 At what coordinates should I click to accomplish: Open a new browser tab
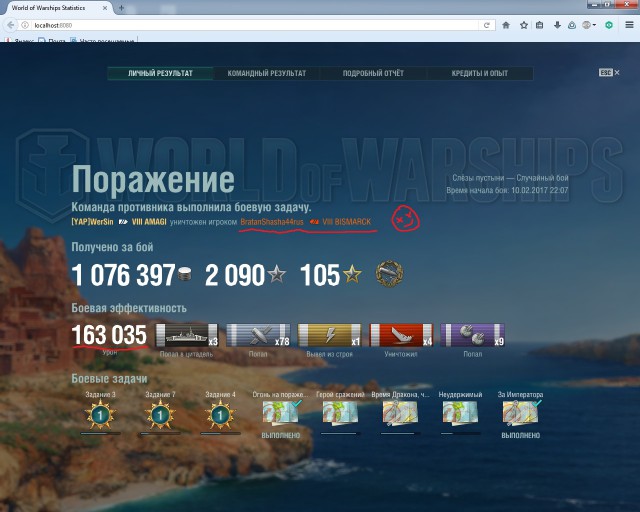click(x=121, y=8)
